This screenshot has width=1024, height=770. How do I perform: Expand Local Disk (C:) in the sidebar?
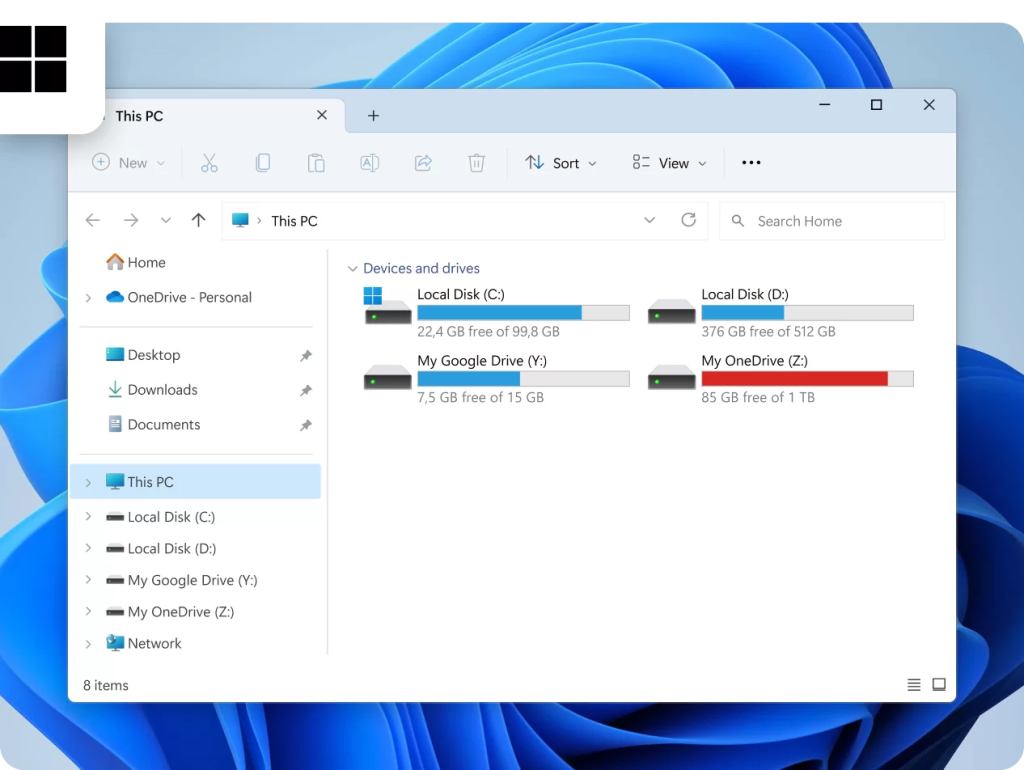(x=88, y=517)
